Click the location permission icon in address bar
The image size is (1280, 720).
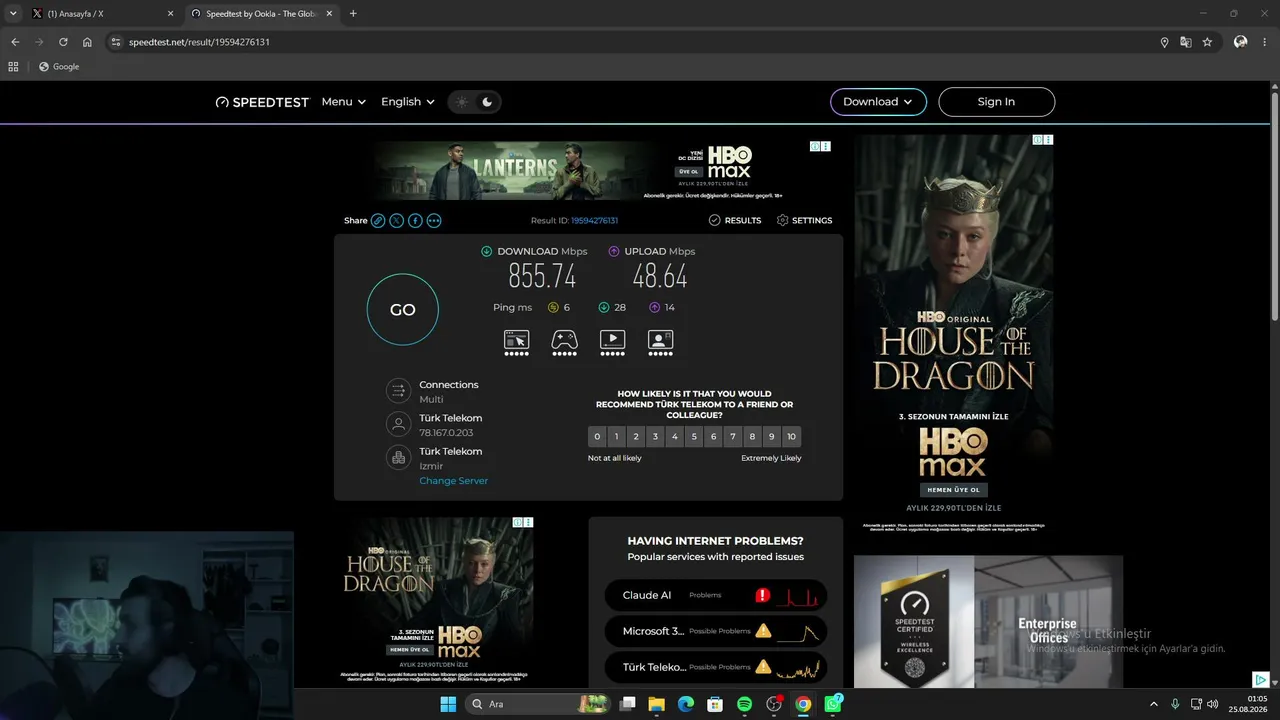coord(1164,42)
